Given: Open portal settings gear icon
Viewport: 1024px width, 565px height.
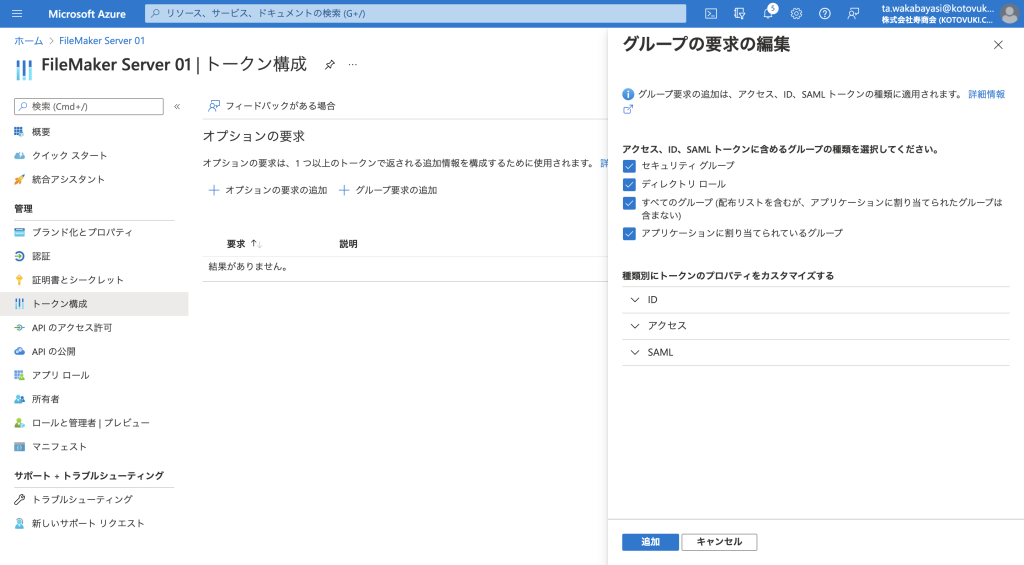Looking at the screenshot, I should coord(796,13).
